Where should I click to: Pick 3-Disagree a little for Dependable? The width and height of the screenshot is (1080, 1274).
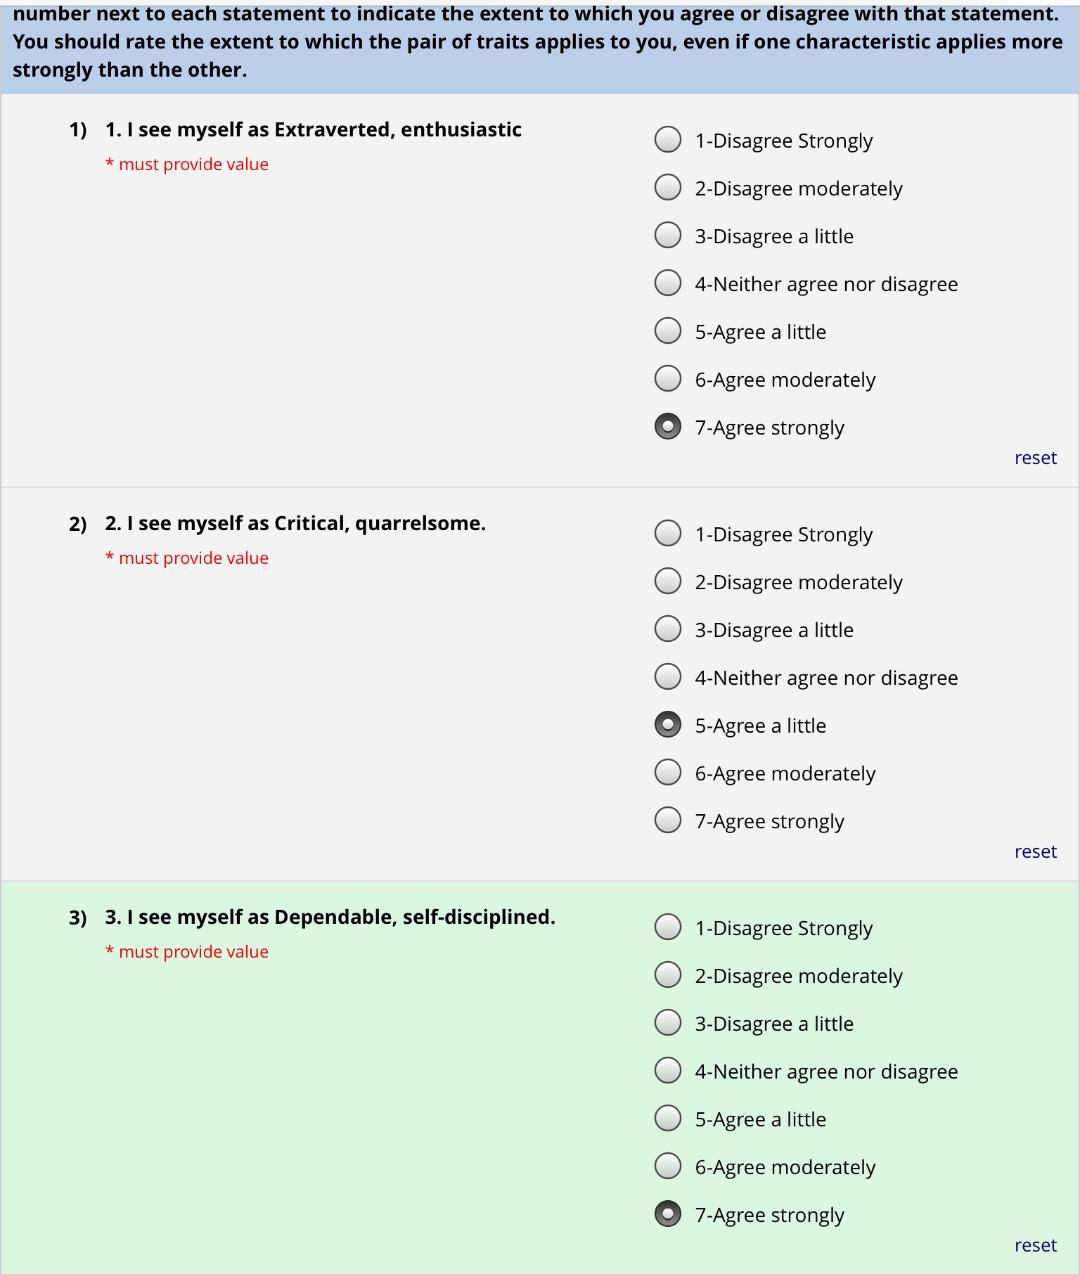tap(668, 1023)
